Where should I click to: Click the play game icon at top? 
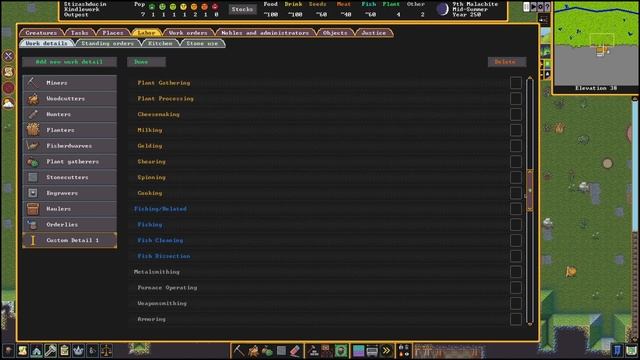[x=533, y=7]
